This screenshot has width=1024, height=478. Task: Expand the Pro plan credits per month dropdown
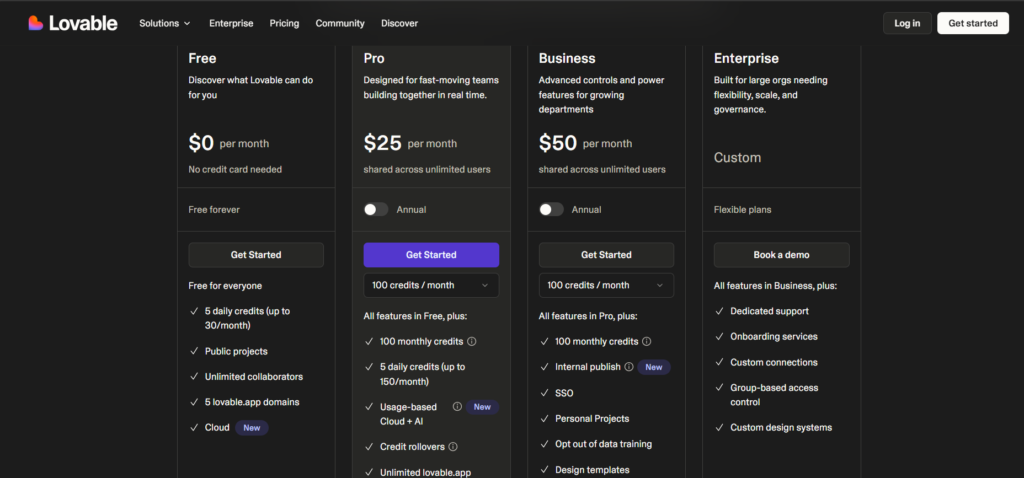[431, 285]
